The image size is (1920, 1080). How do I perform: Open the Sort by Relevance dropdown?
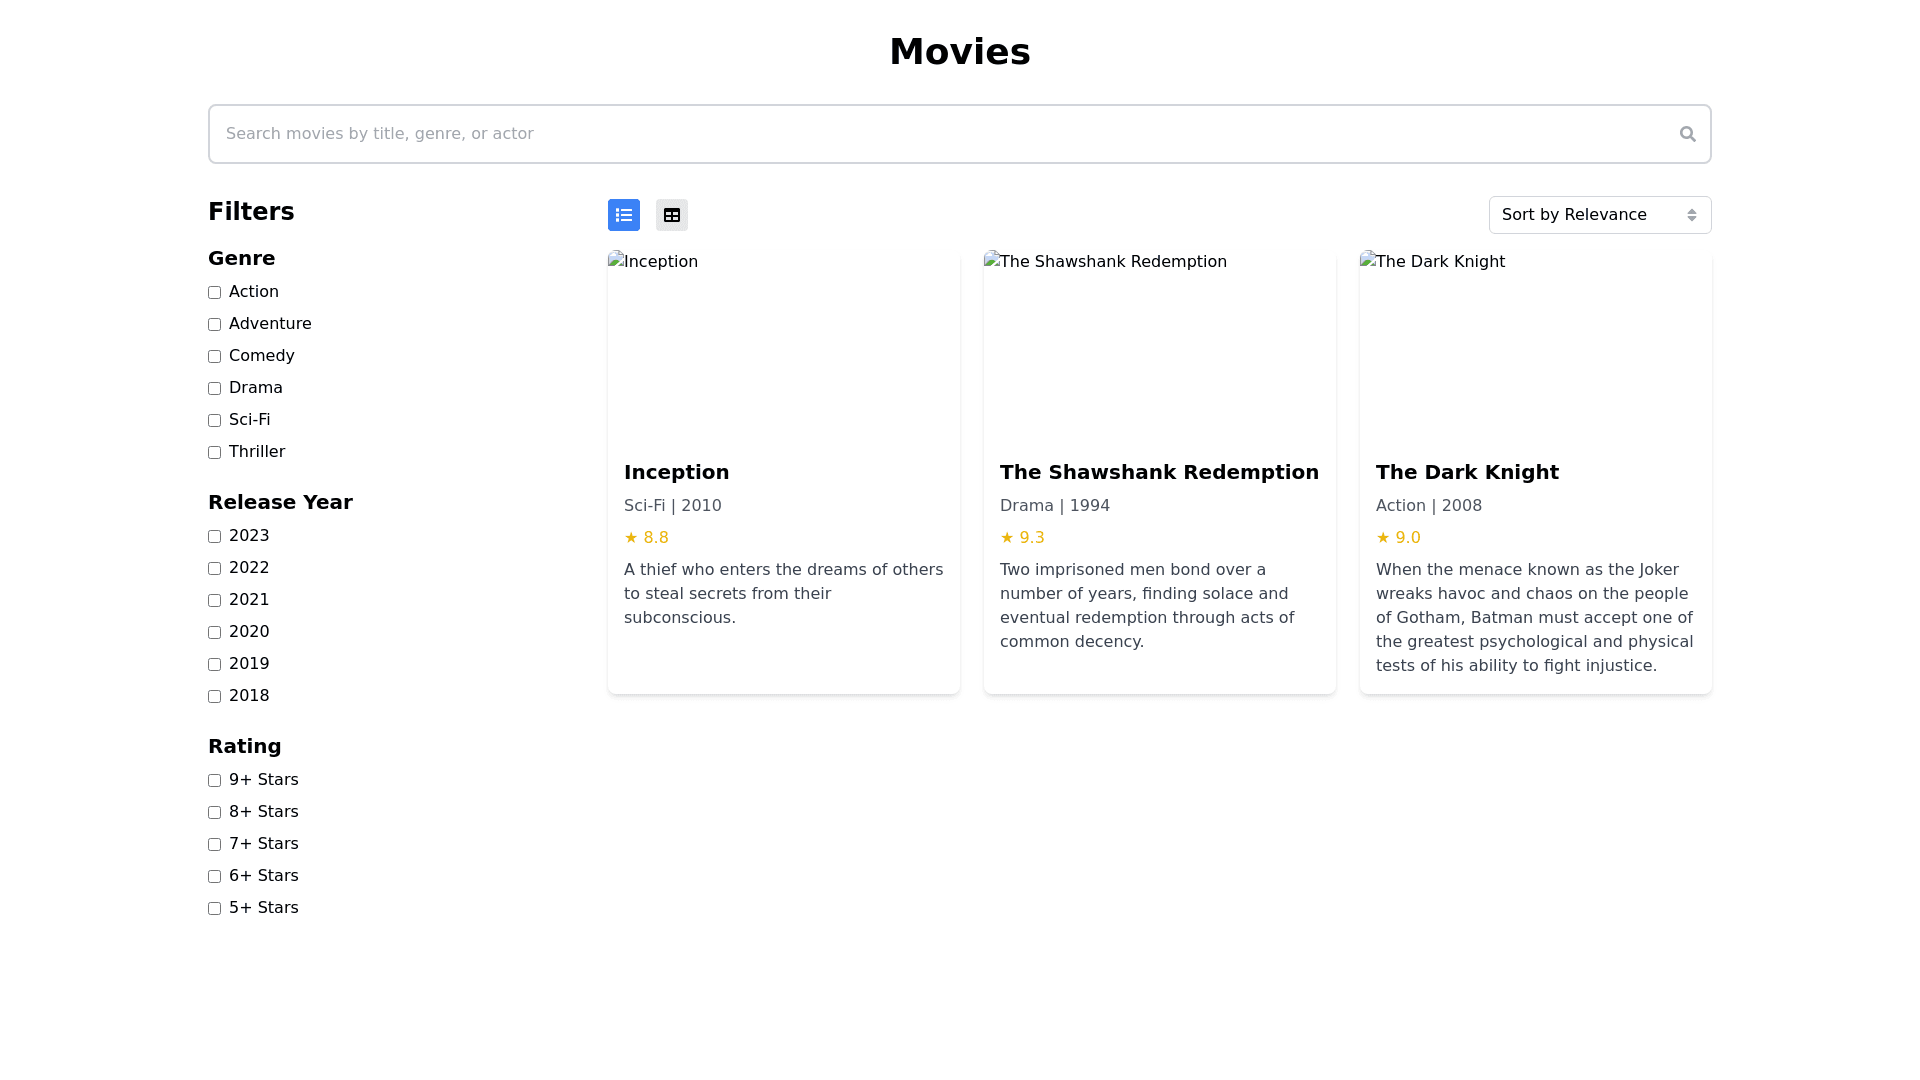pyautogui.click(x=1599, y=215)
